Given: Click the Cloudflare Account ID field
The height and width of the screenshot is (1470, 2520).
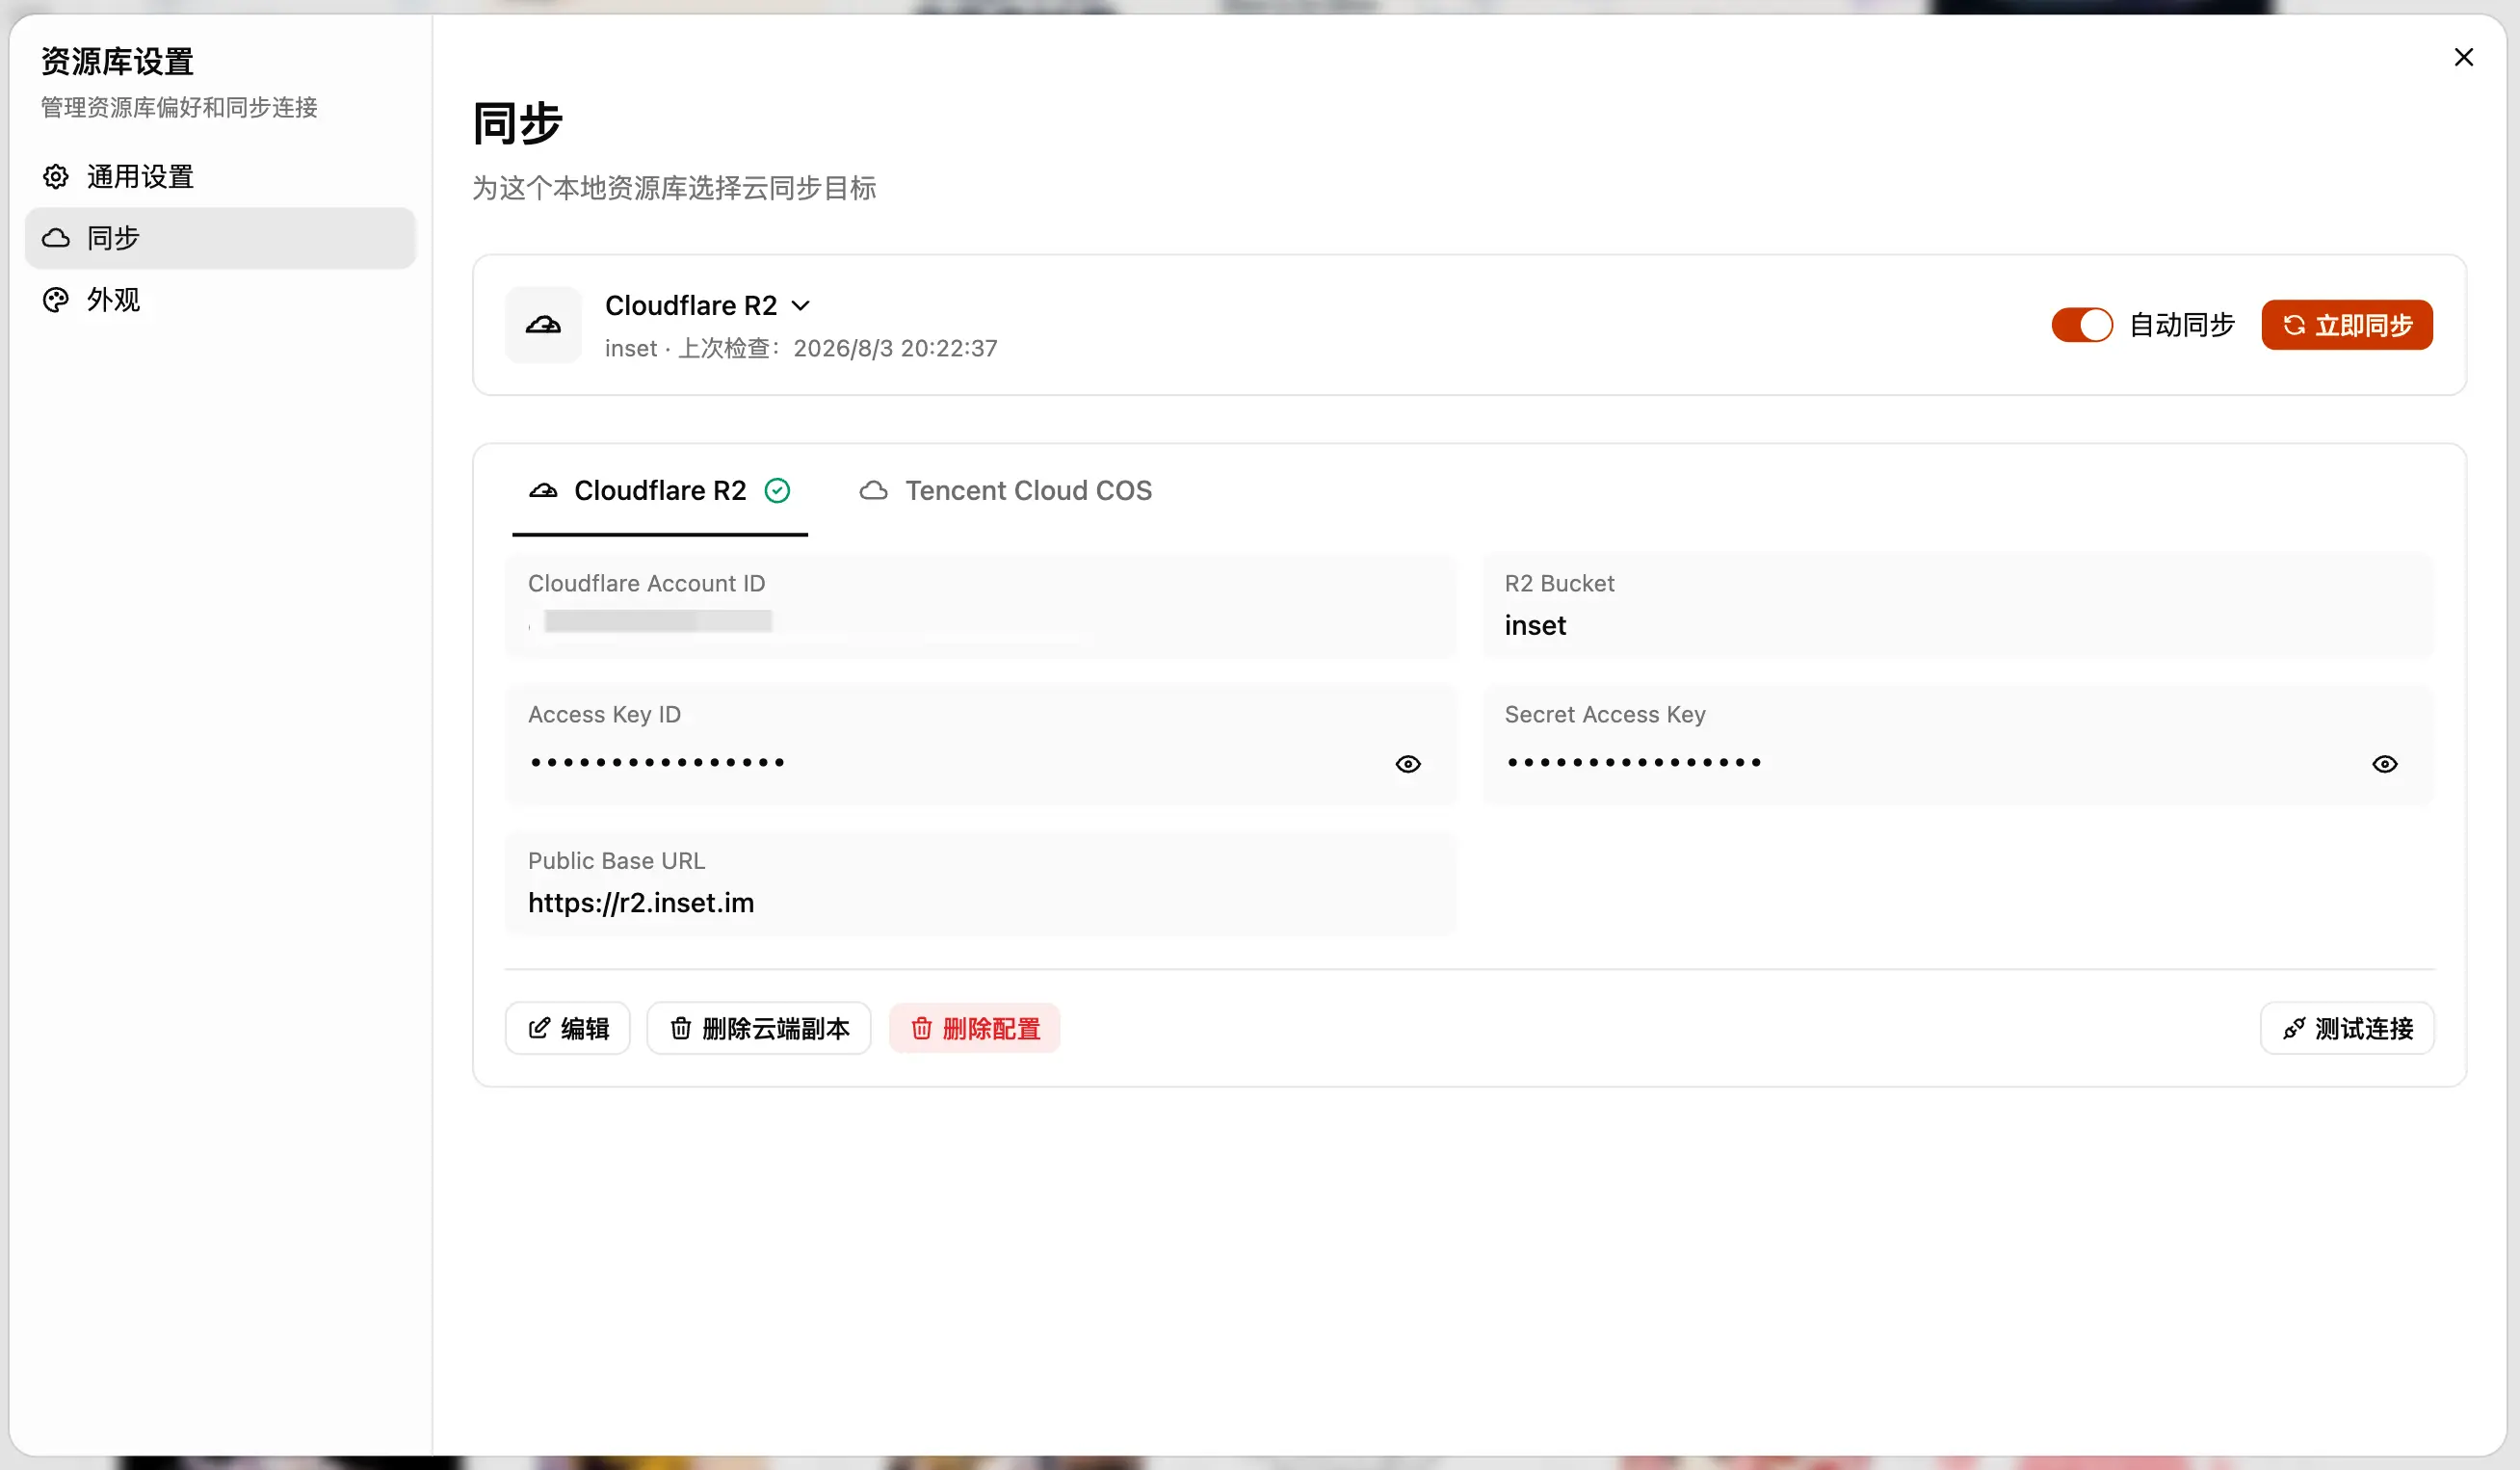Looking at the screenshot, I should [980, 606].
